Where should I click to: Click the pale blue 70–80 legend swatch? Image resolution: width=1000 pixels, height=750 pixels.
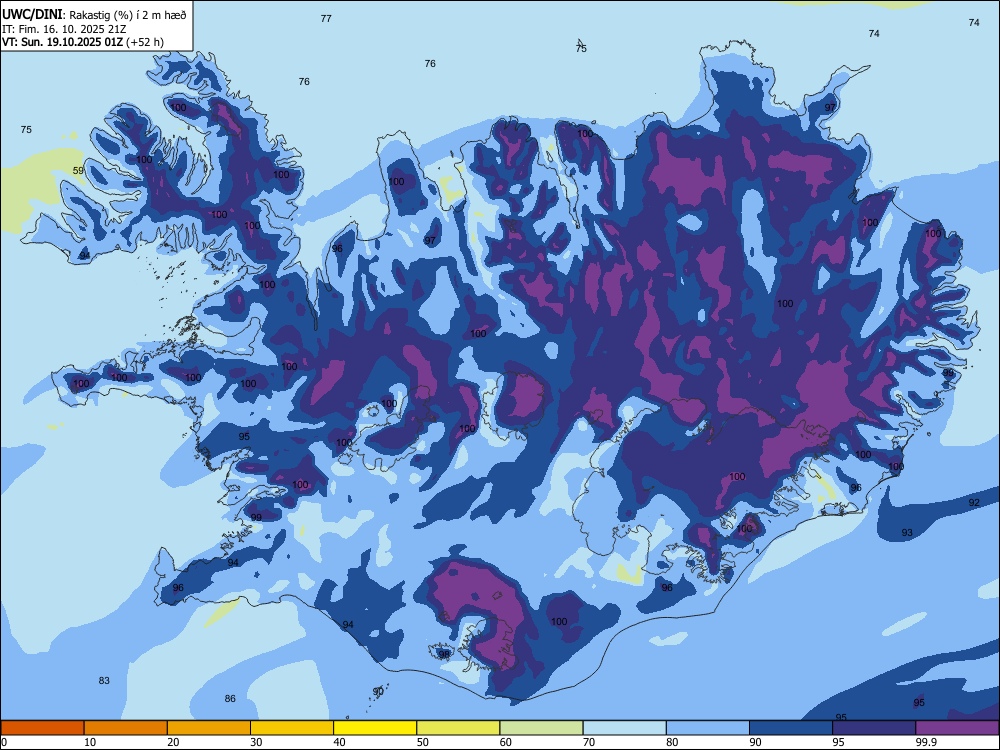[624, 728]
